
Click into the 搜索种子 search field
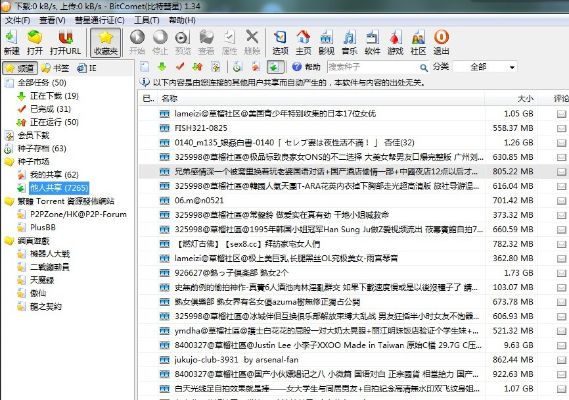(x=372, y=67)
